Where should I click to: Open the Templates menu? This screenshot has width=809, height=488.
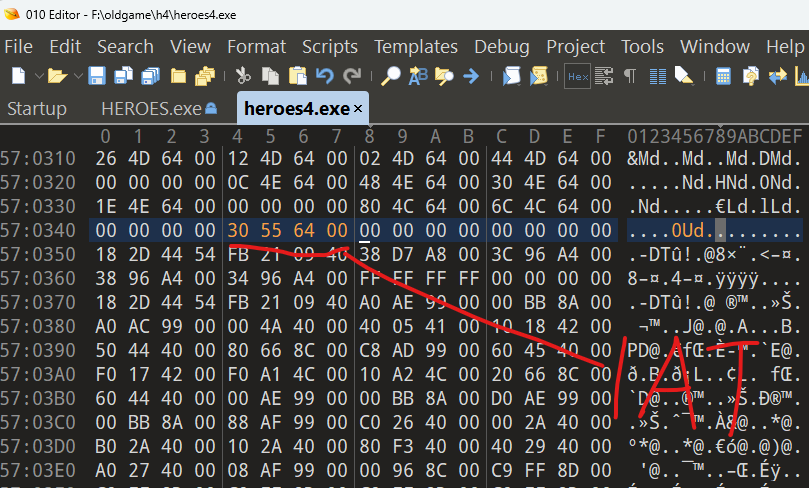tap(416, 47)
